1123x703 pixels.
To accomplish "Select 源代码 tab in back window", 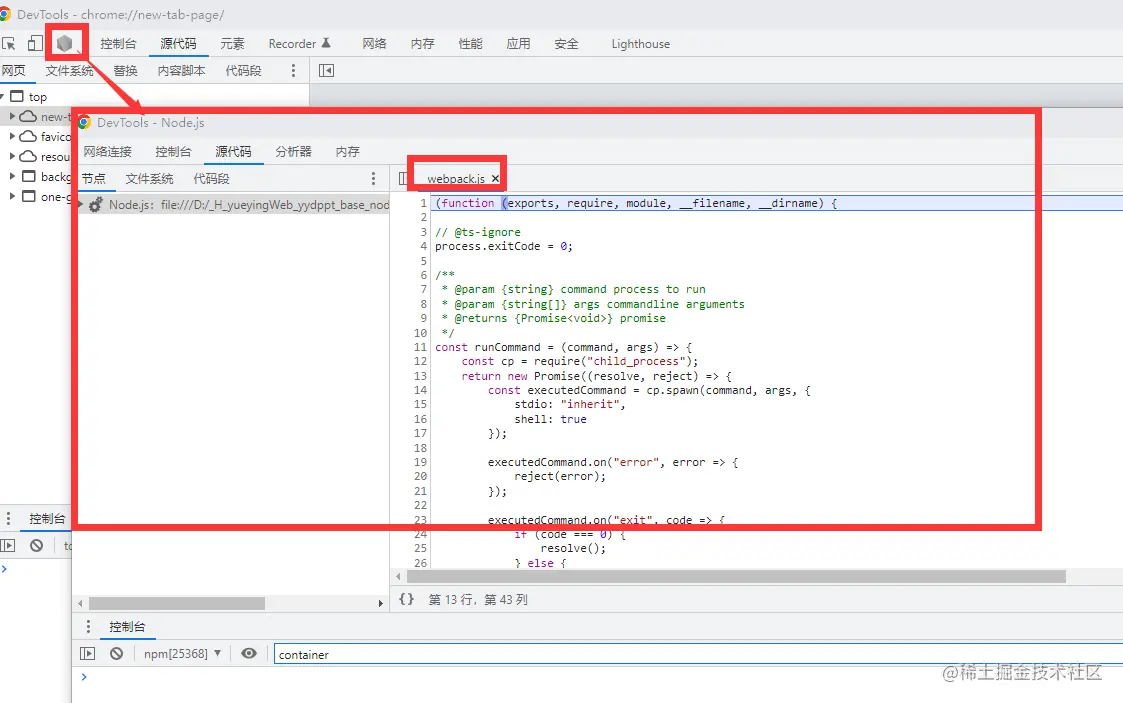I will click(178, 44).
